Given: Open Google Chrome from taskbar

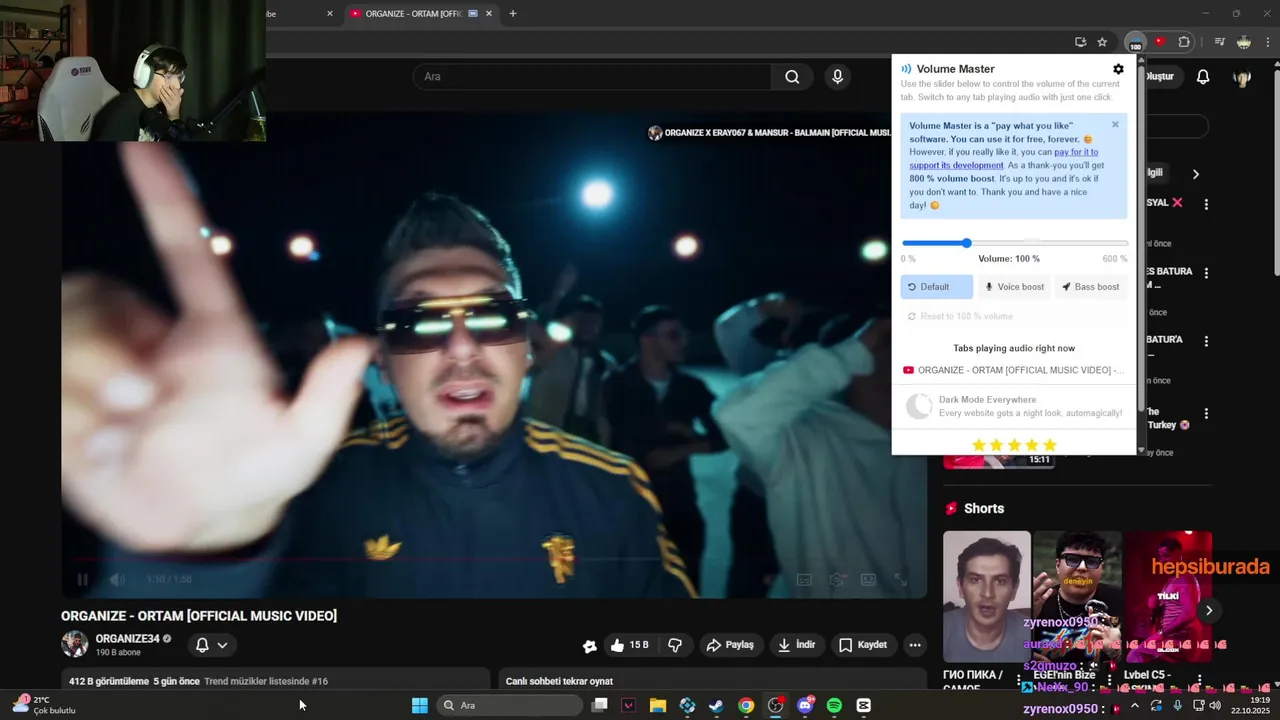Looking at the screenshot, I should [746, 705].
